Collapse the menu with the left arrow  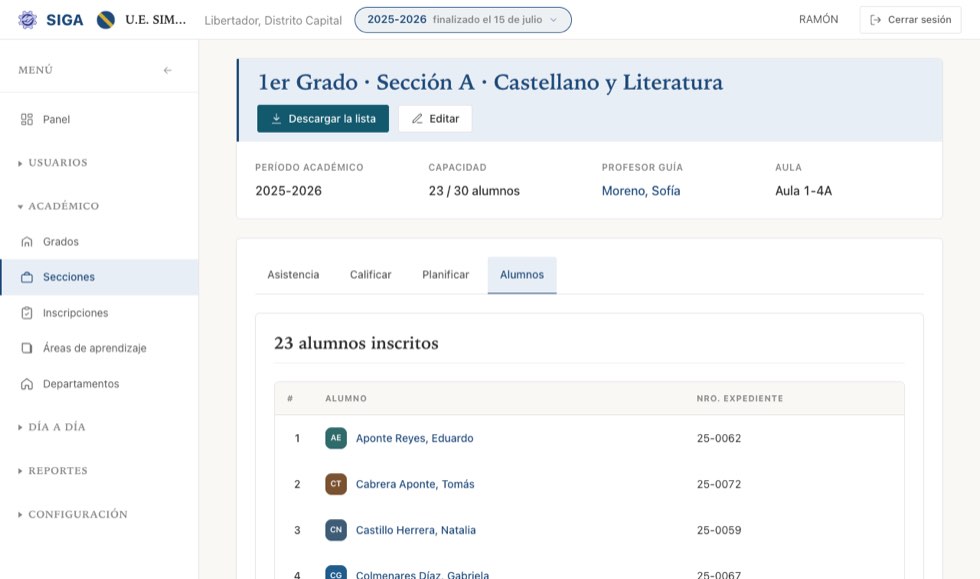168,70
